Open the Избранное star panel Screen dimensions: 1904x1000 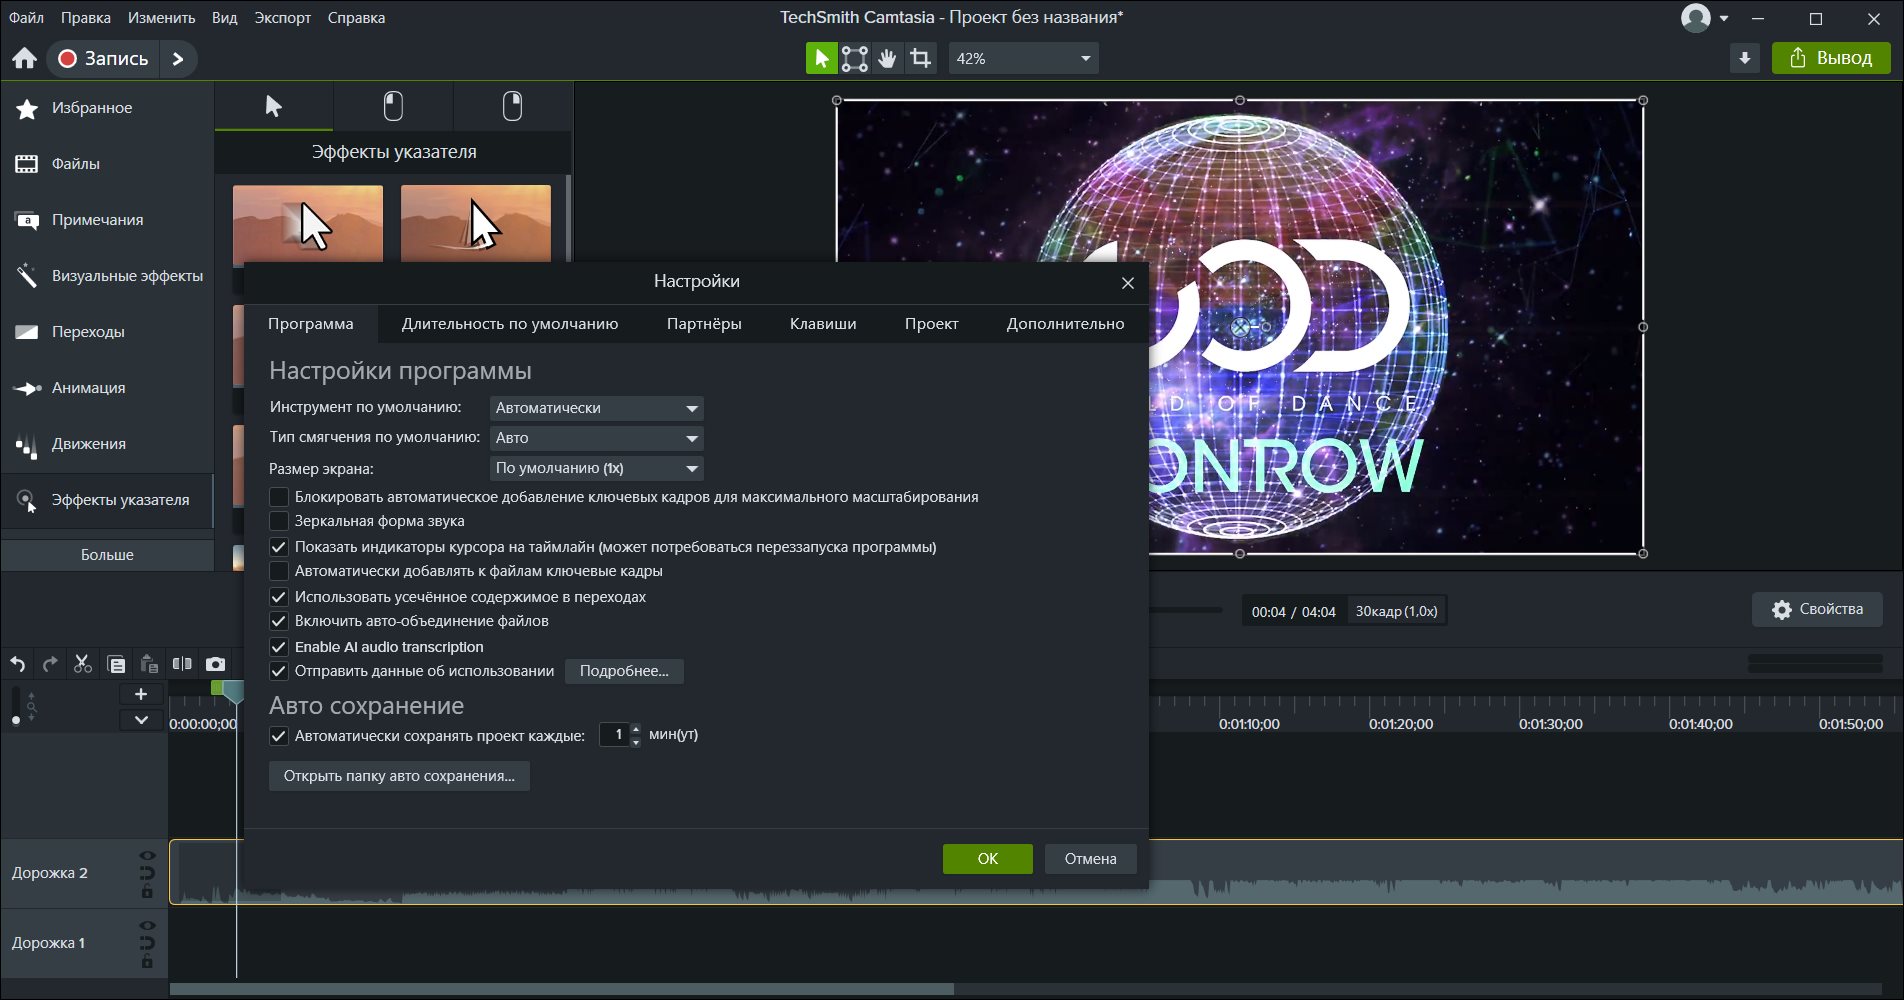pyautogui.click(x=107, y=108)
